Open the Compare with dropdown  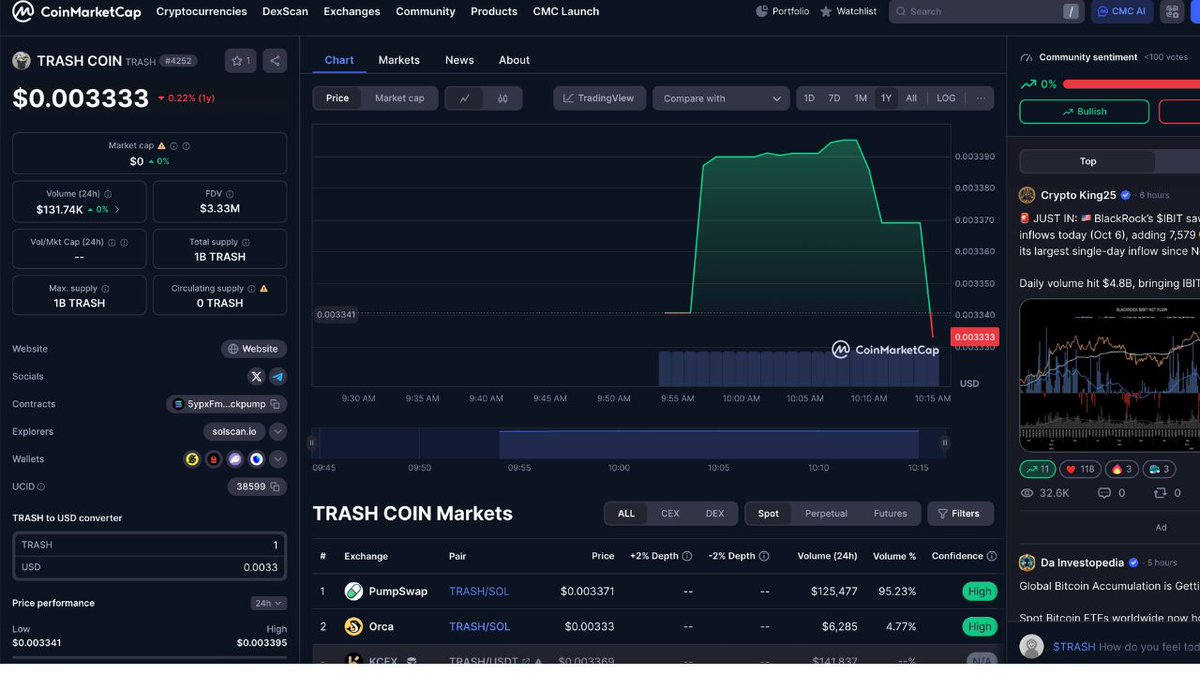(720, 98)
